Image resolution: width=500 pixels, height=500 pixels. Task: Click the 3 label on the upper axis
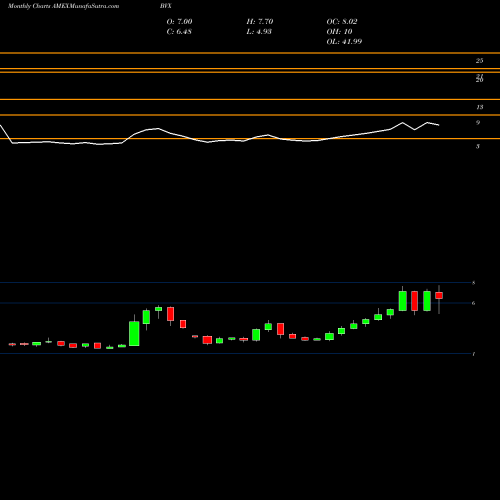pyautogui.click(x=478, y=146)
